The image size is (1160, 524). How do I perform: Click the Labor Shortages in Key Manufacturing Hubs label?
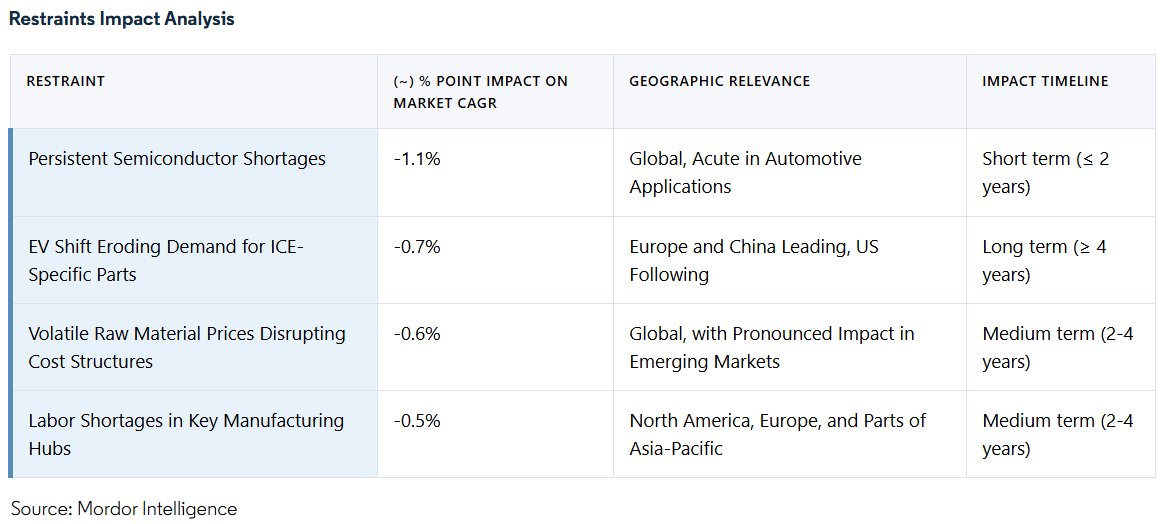point(186,434)
